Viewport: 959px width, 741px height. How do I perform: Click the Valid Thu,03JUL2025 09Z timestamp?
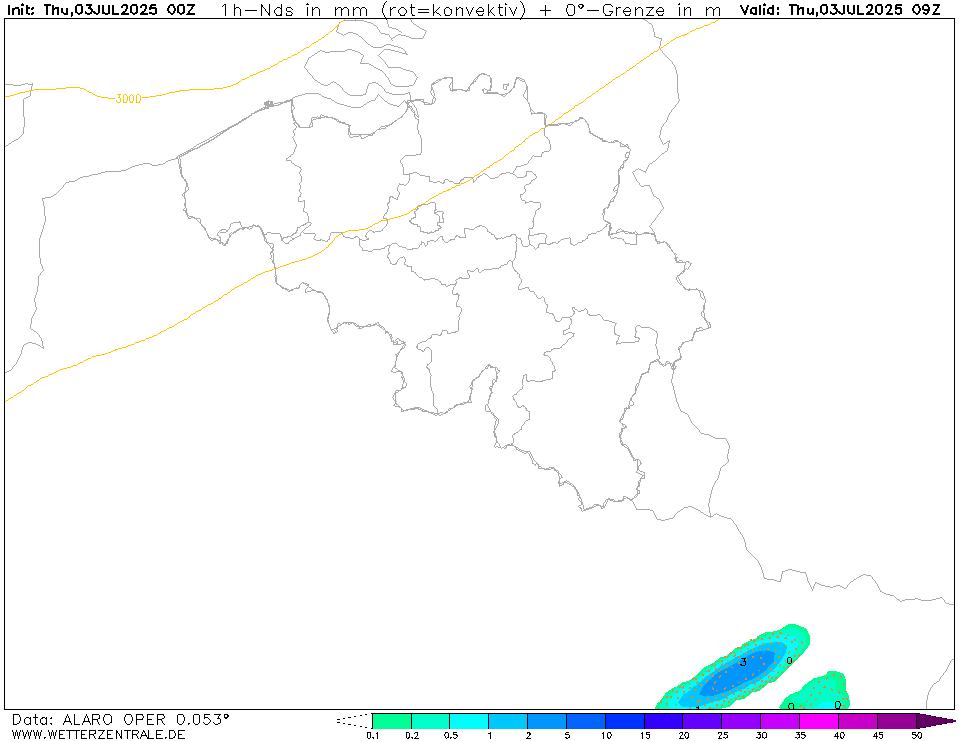click(840, 10)
